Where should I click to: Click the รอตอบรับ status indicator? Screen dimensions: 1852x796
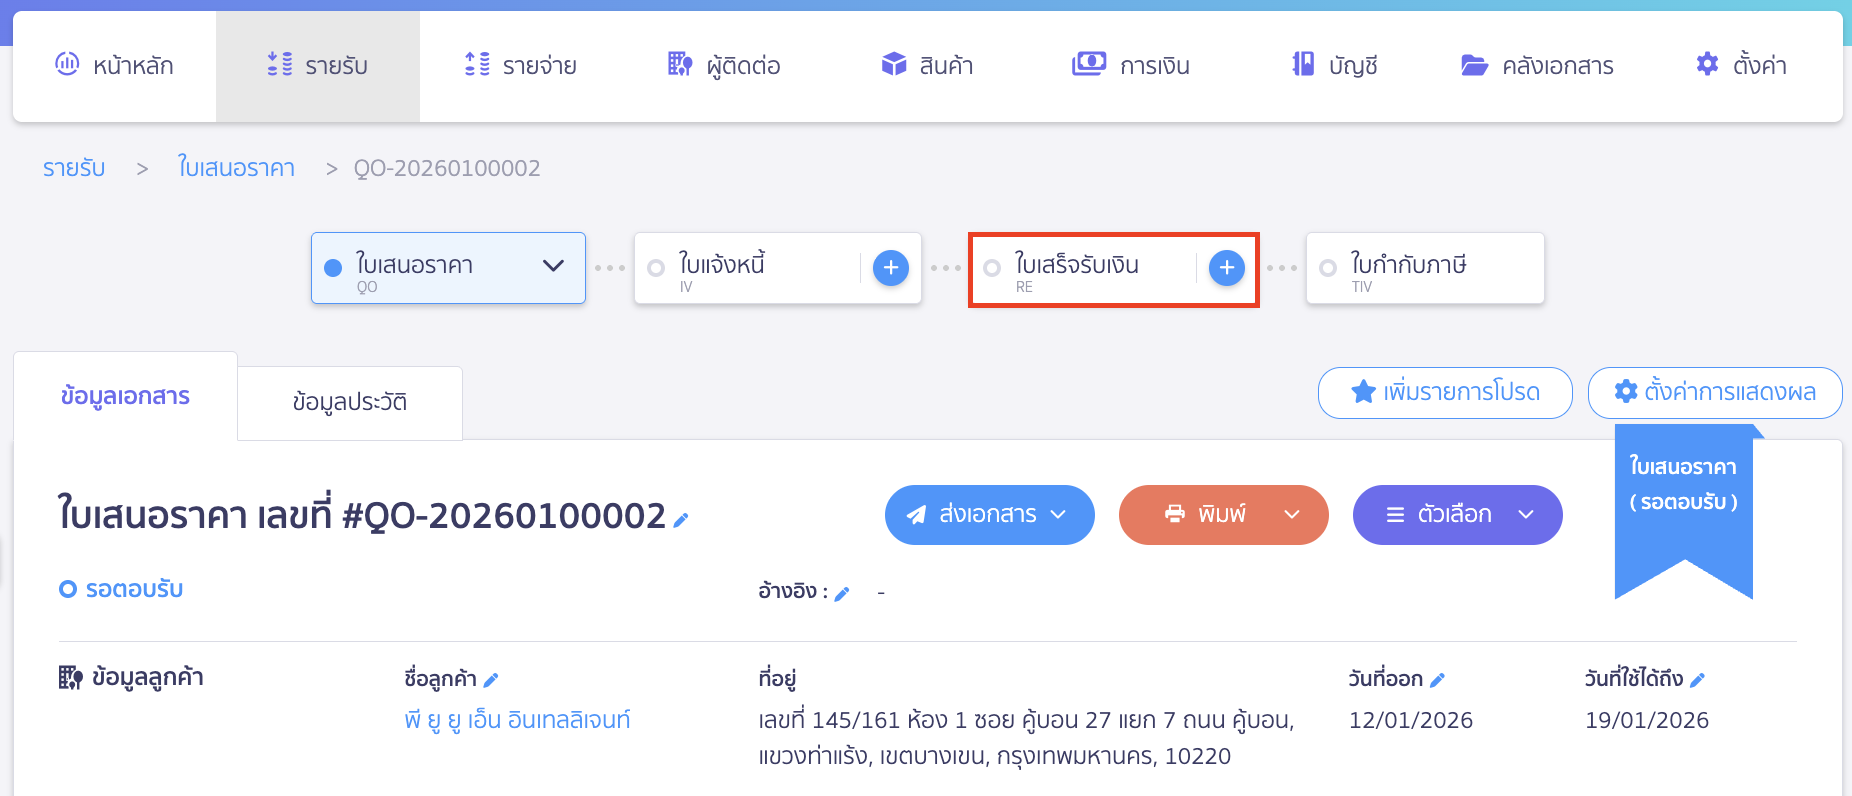pos(121,589)
